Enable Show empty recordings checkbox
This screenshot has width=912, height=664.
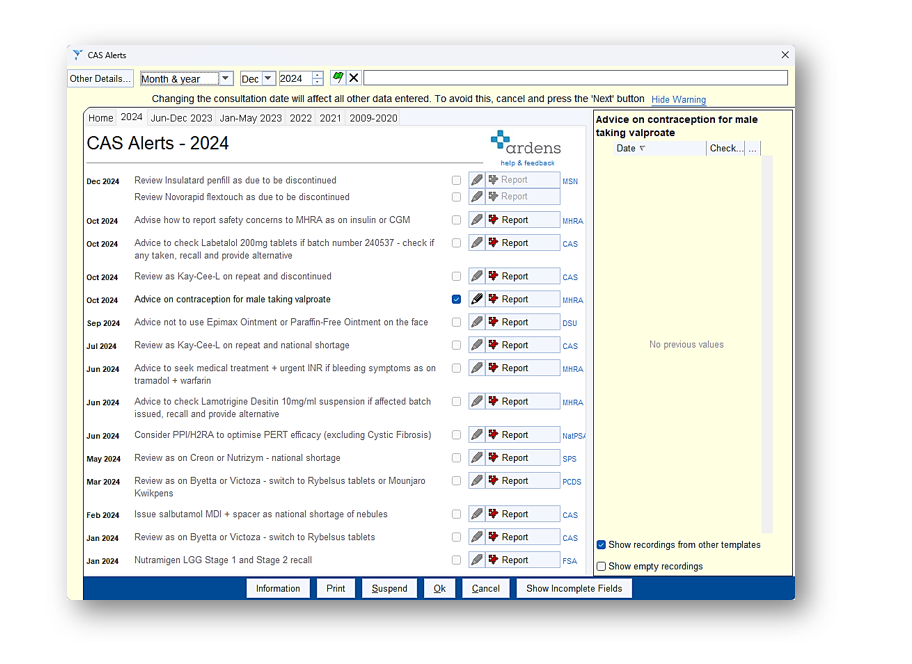[601, 566]
